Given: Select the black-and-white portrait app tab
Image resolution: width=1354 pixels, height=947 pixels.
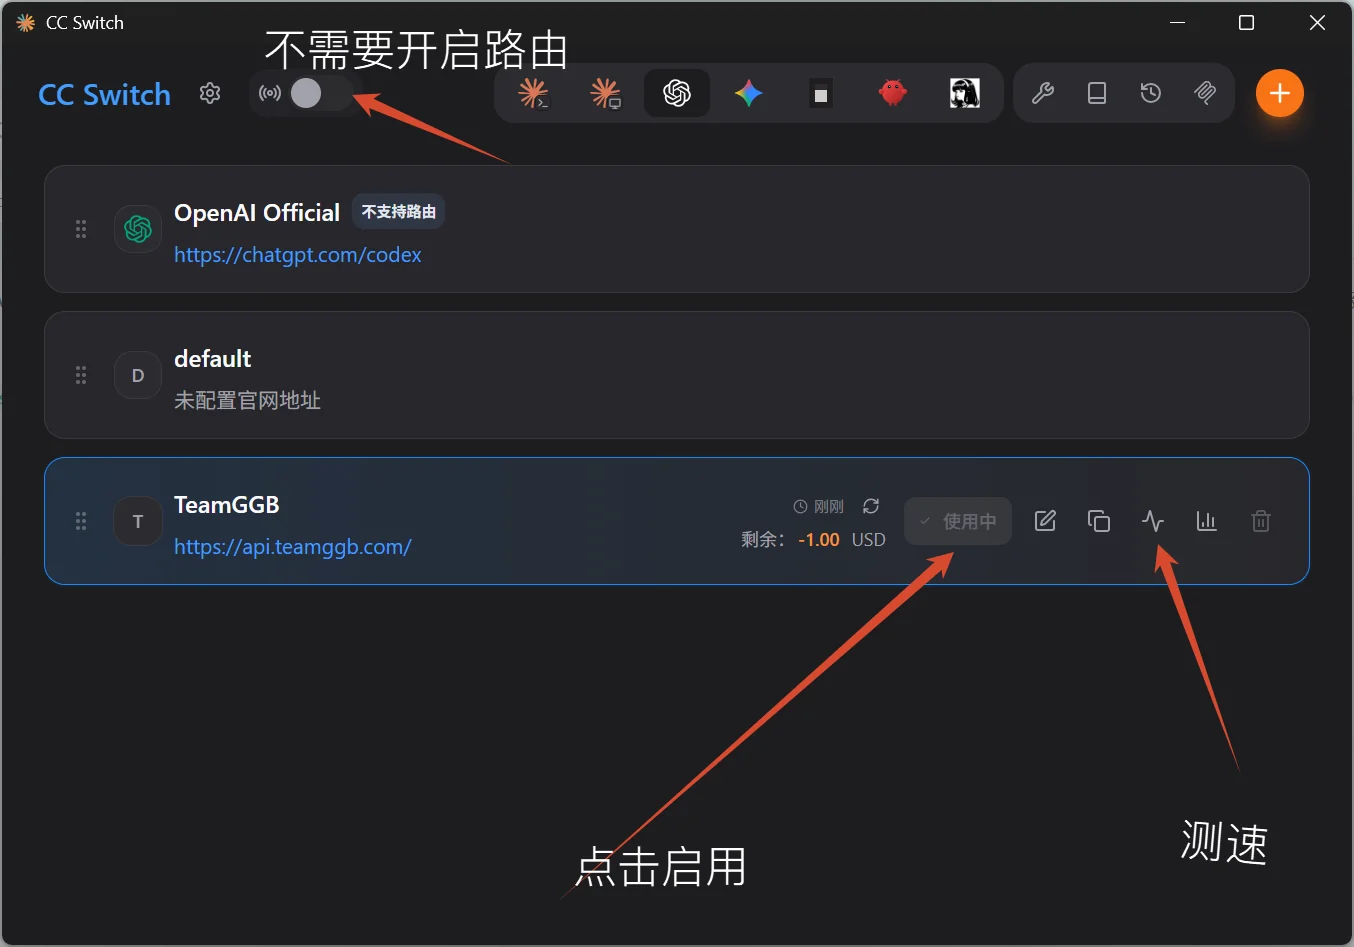Looking at the screenshot, I should tap(965, 93).
